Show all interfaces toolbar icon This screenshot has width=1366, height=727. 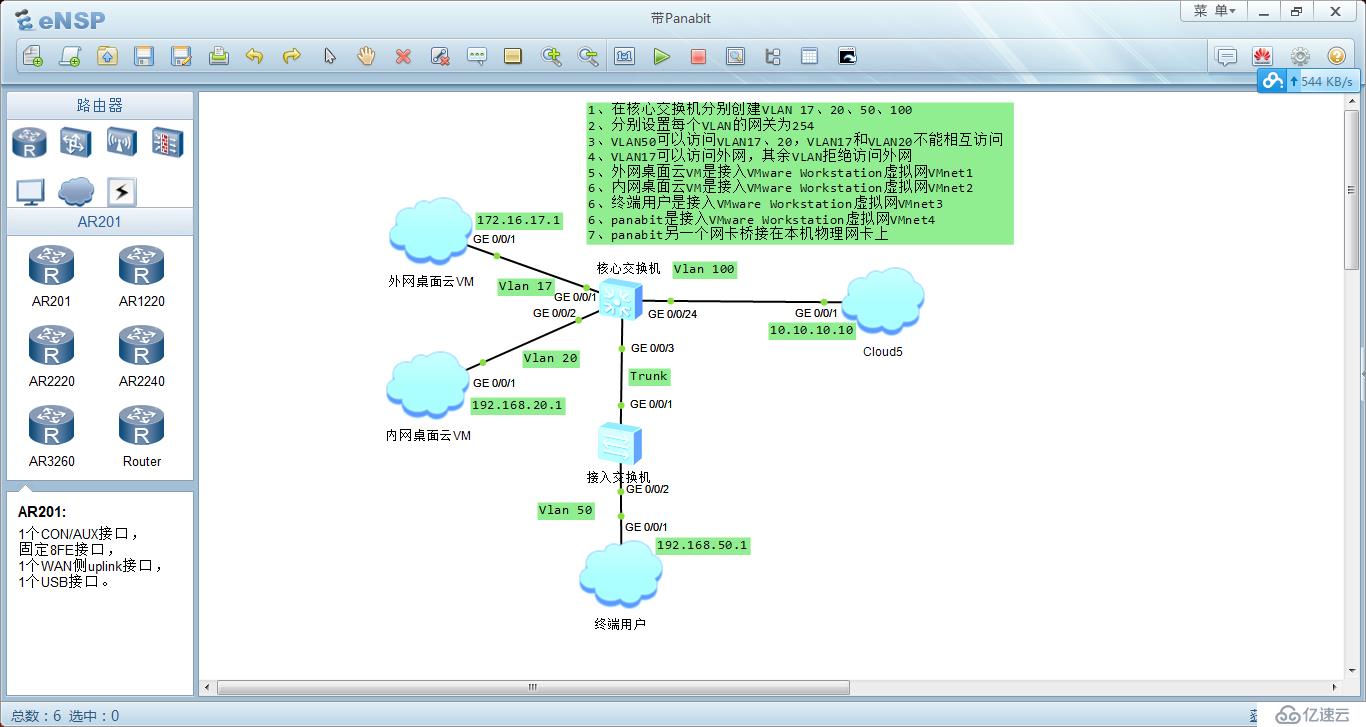[x=772, y=56]
